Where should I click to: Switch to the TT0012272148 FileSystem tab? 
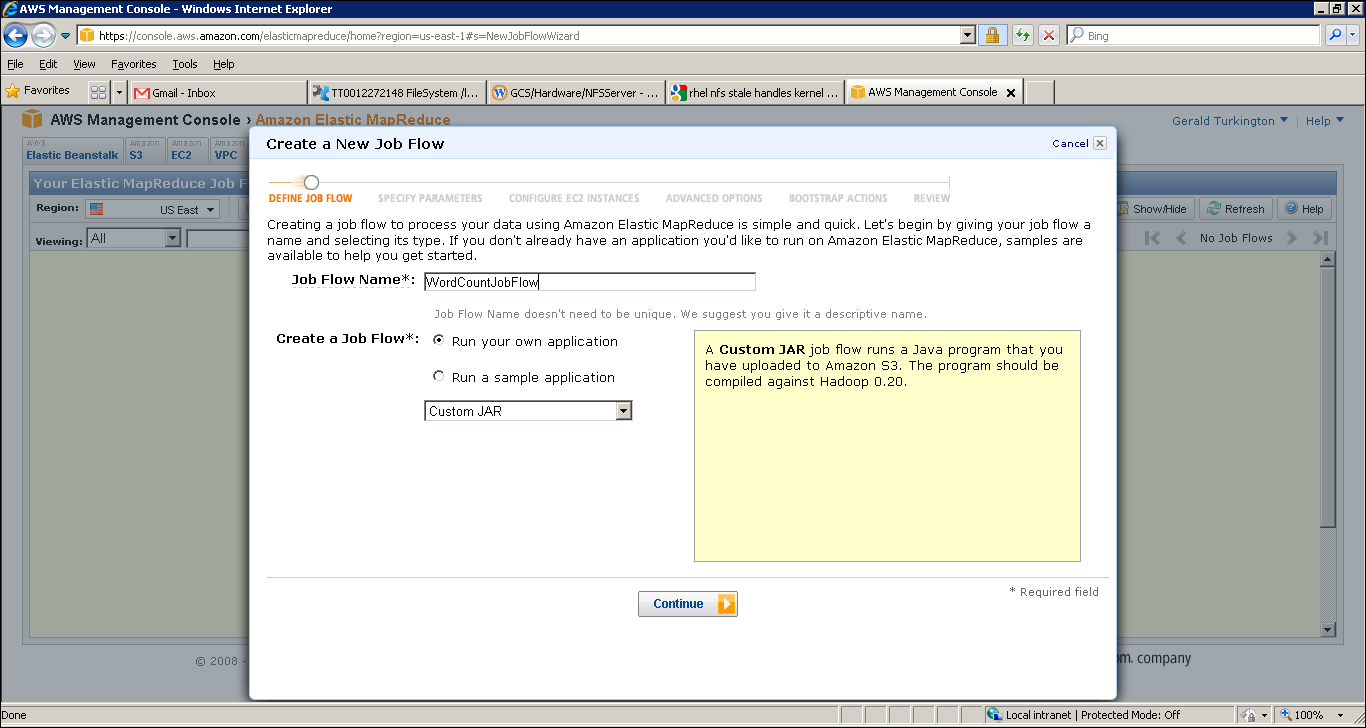(398, 92)
